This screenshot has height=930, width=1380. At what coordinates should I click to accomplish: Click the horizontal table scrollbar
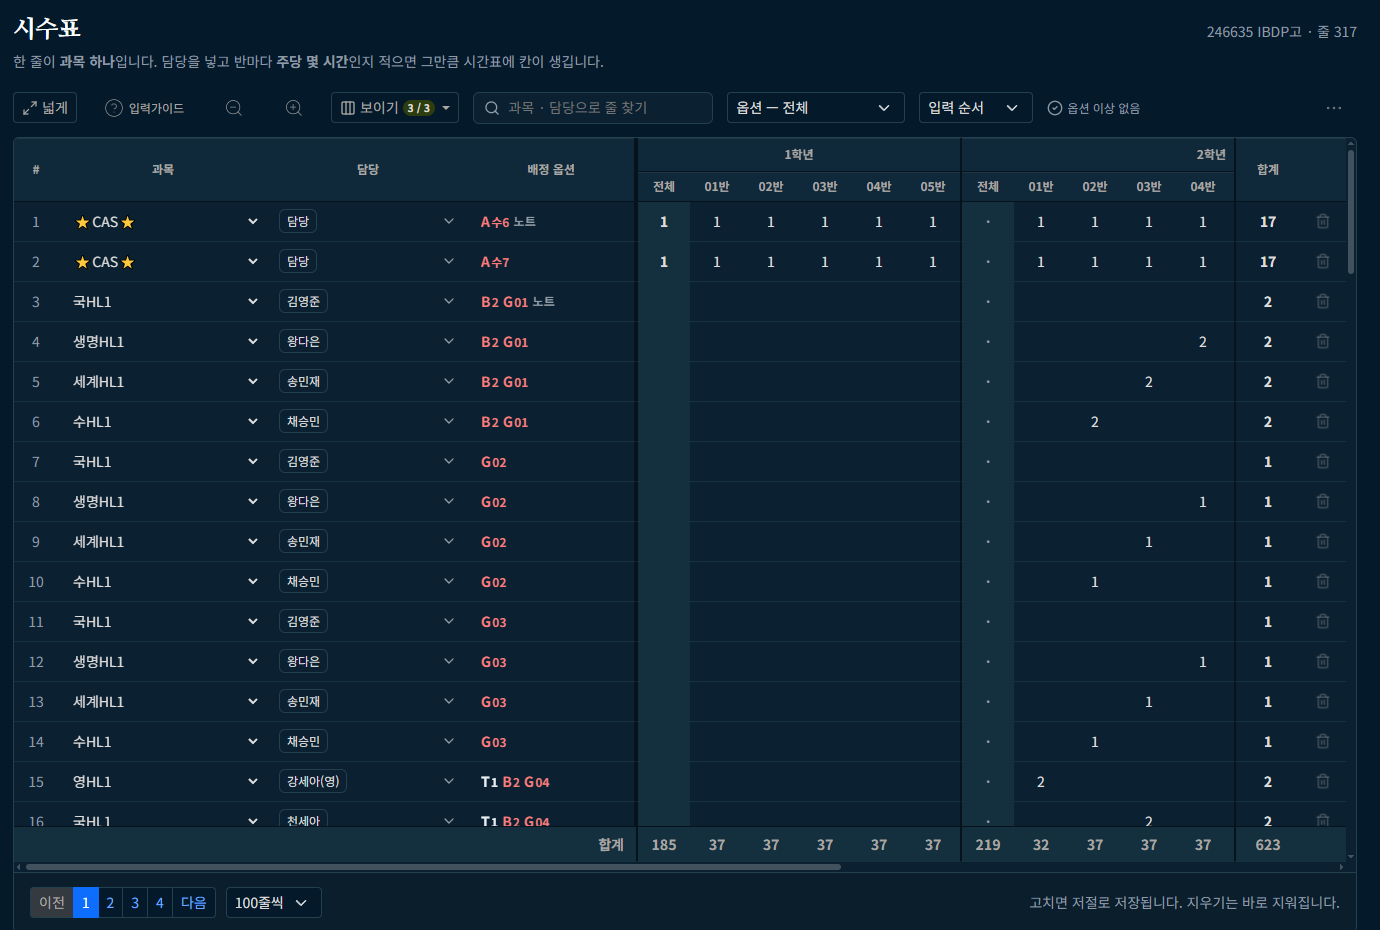click(x=433, y=867)
